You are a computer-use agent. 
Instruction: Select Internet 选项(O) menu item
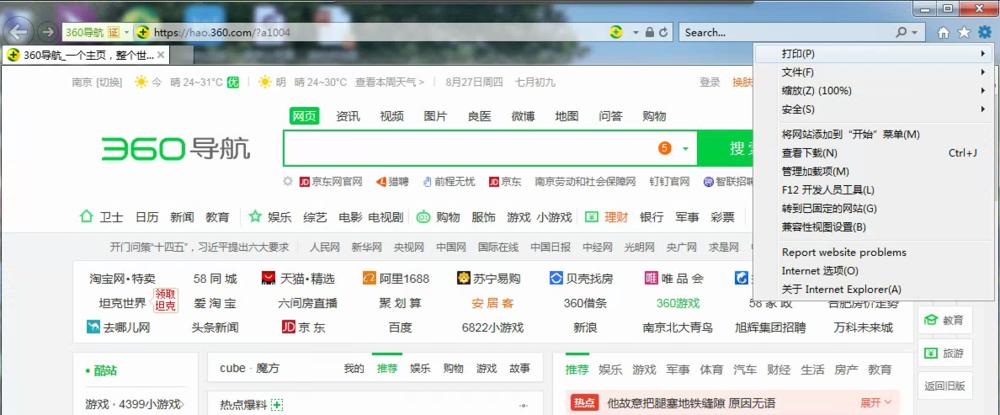pyautogui.click(x=873, y=271)
